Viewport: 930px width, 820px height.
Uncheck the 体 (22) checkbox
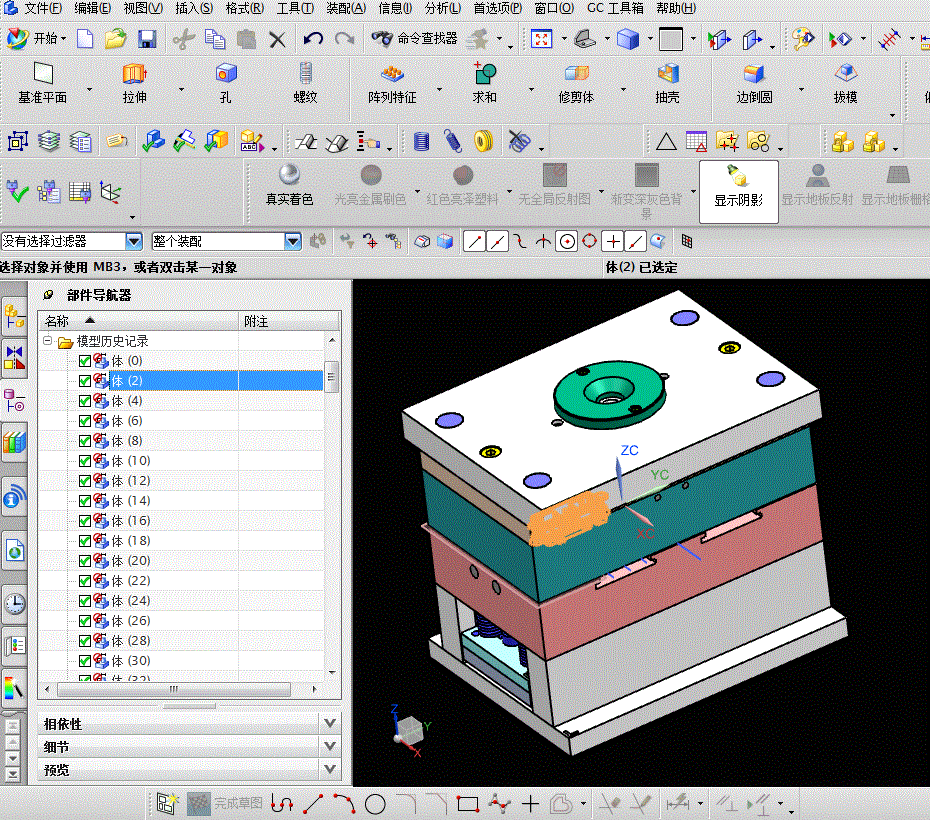click(x=85, y=580)
